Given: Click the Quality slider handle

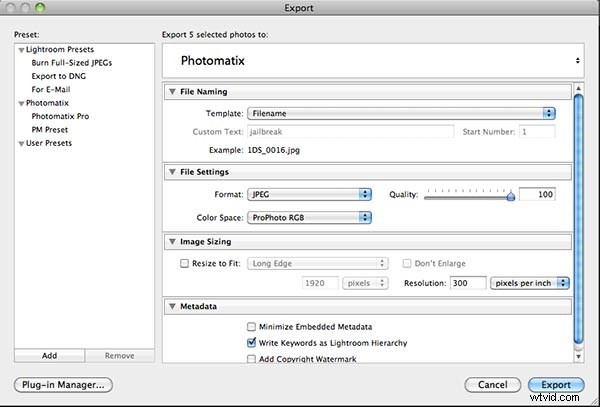Looking at the screenshot, I should tap(510, 196).
